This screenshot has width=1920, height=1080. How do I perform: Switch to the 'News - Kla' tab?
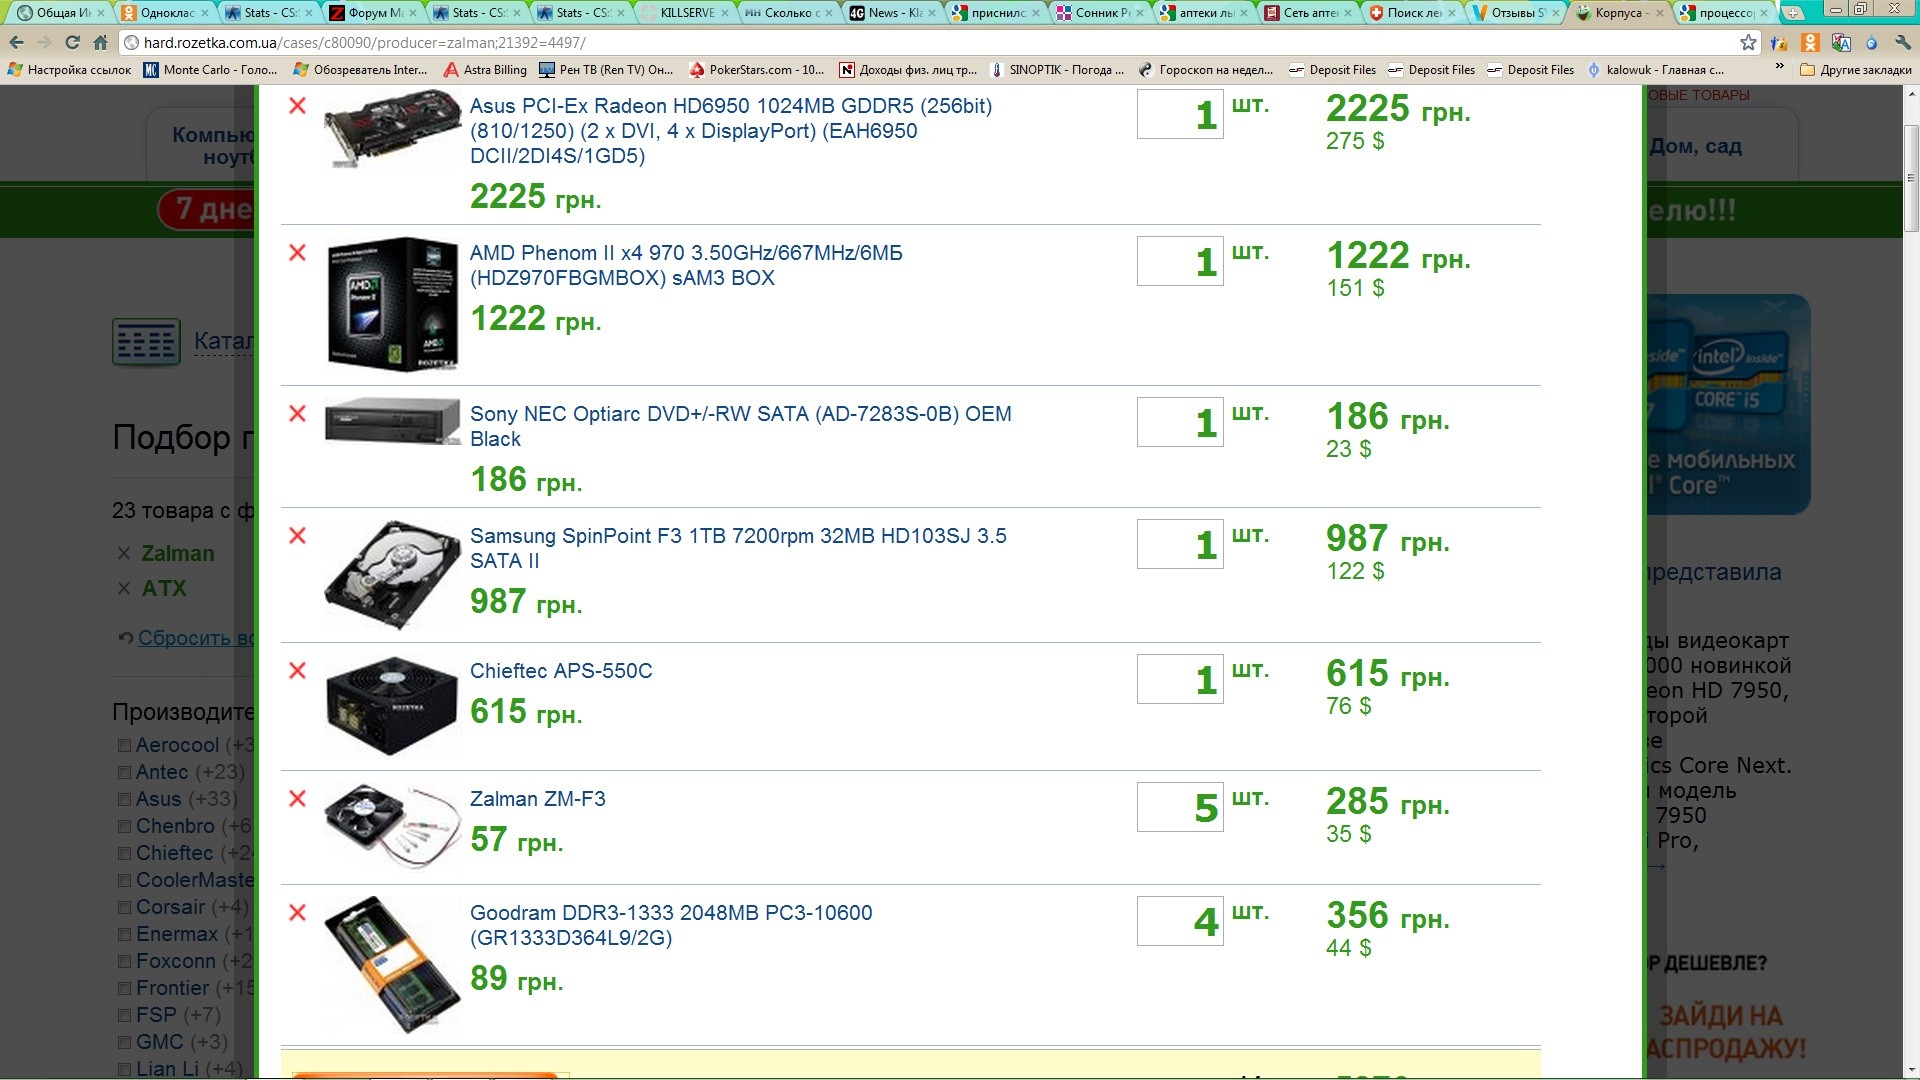click(x=892, y=13)
